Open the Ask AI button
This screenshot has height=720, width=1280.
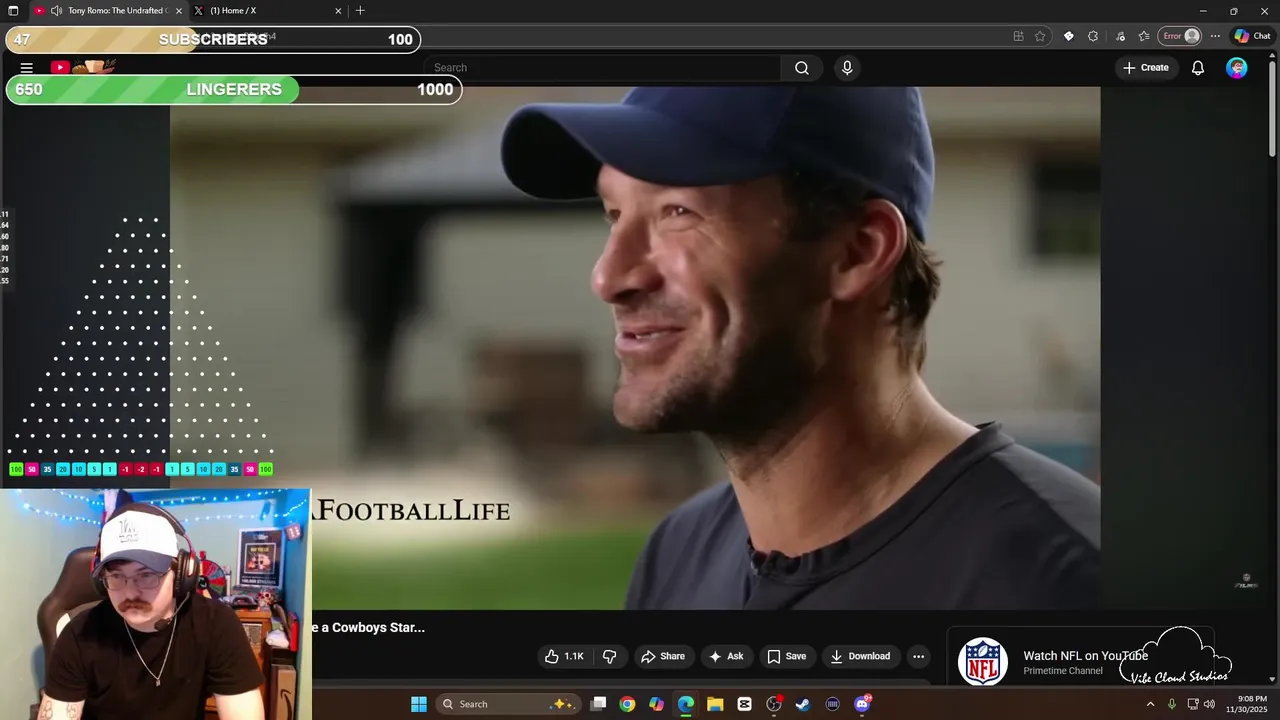(x=726, y=656)
